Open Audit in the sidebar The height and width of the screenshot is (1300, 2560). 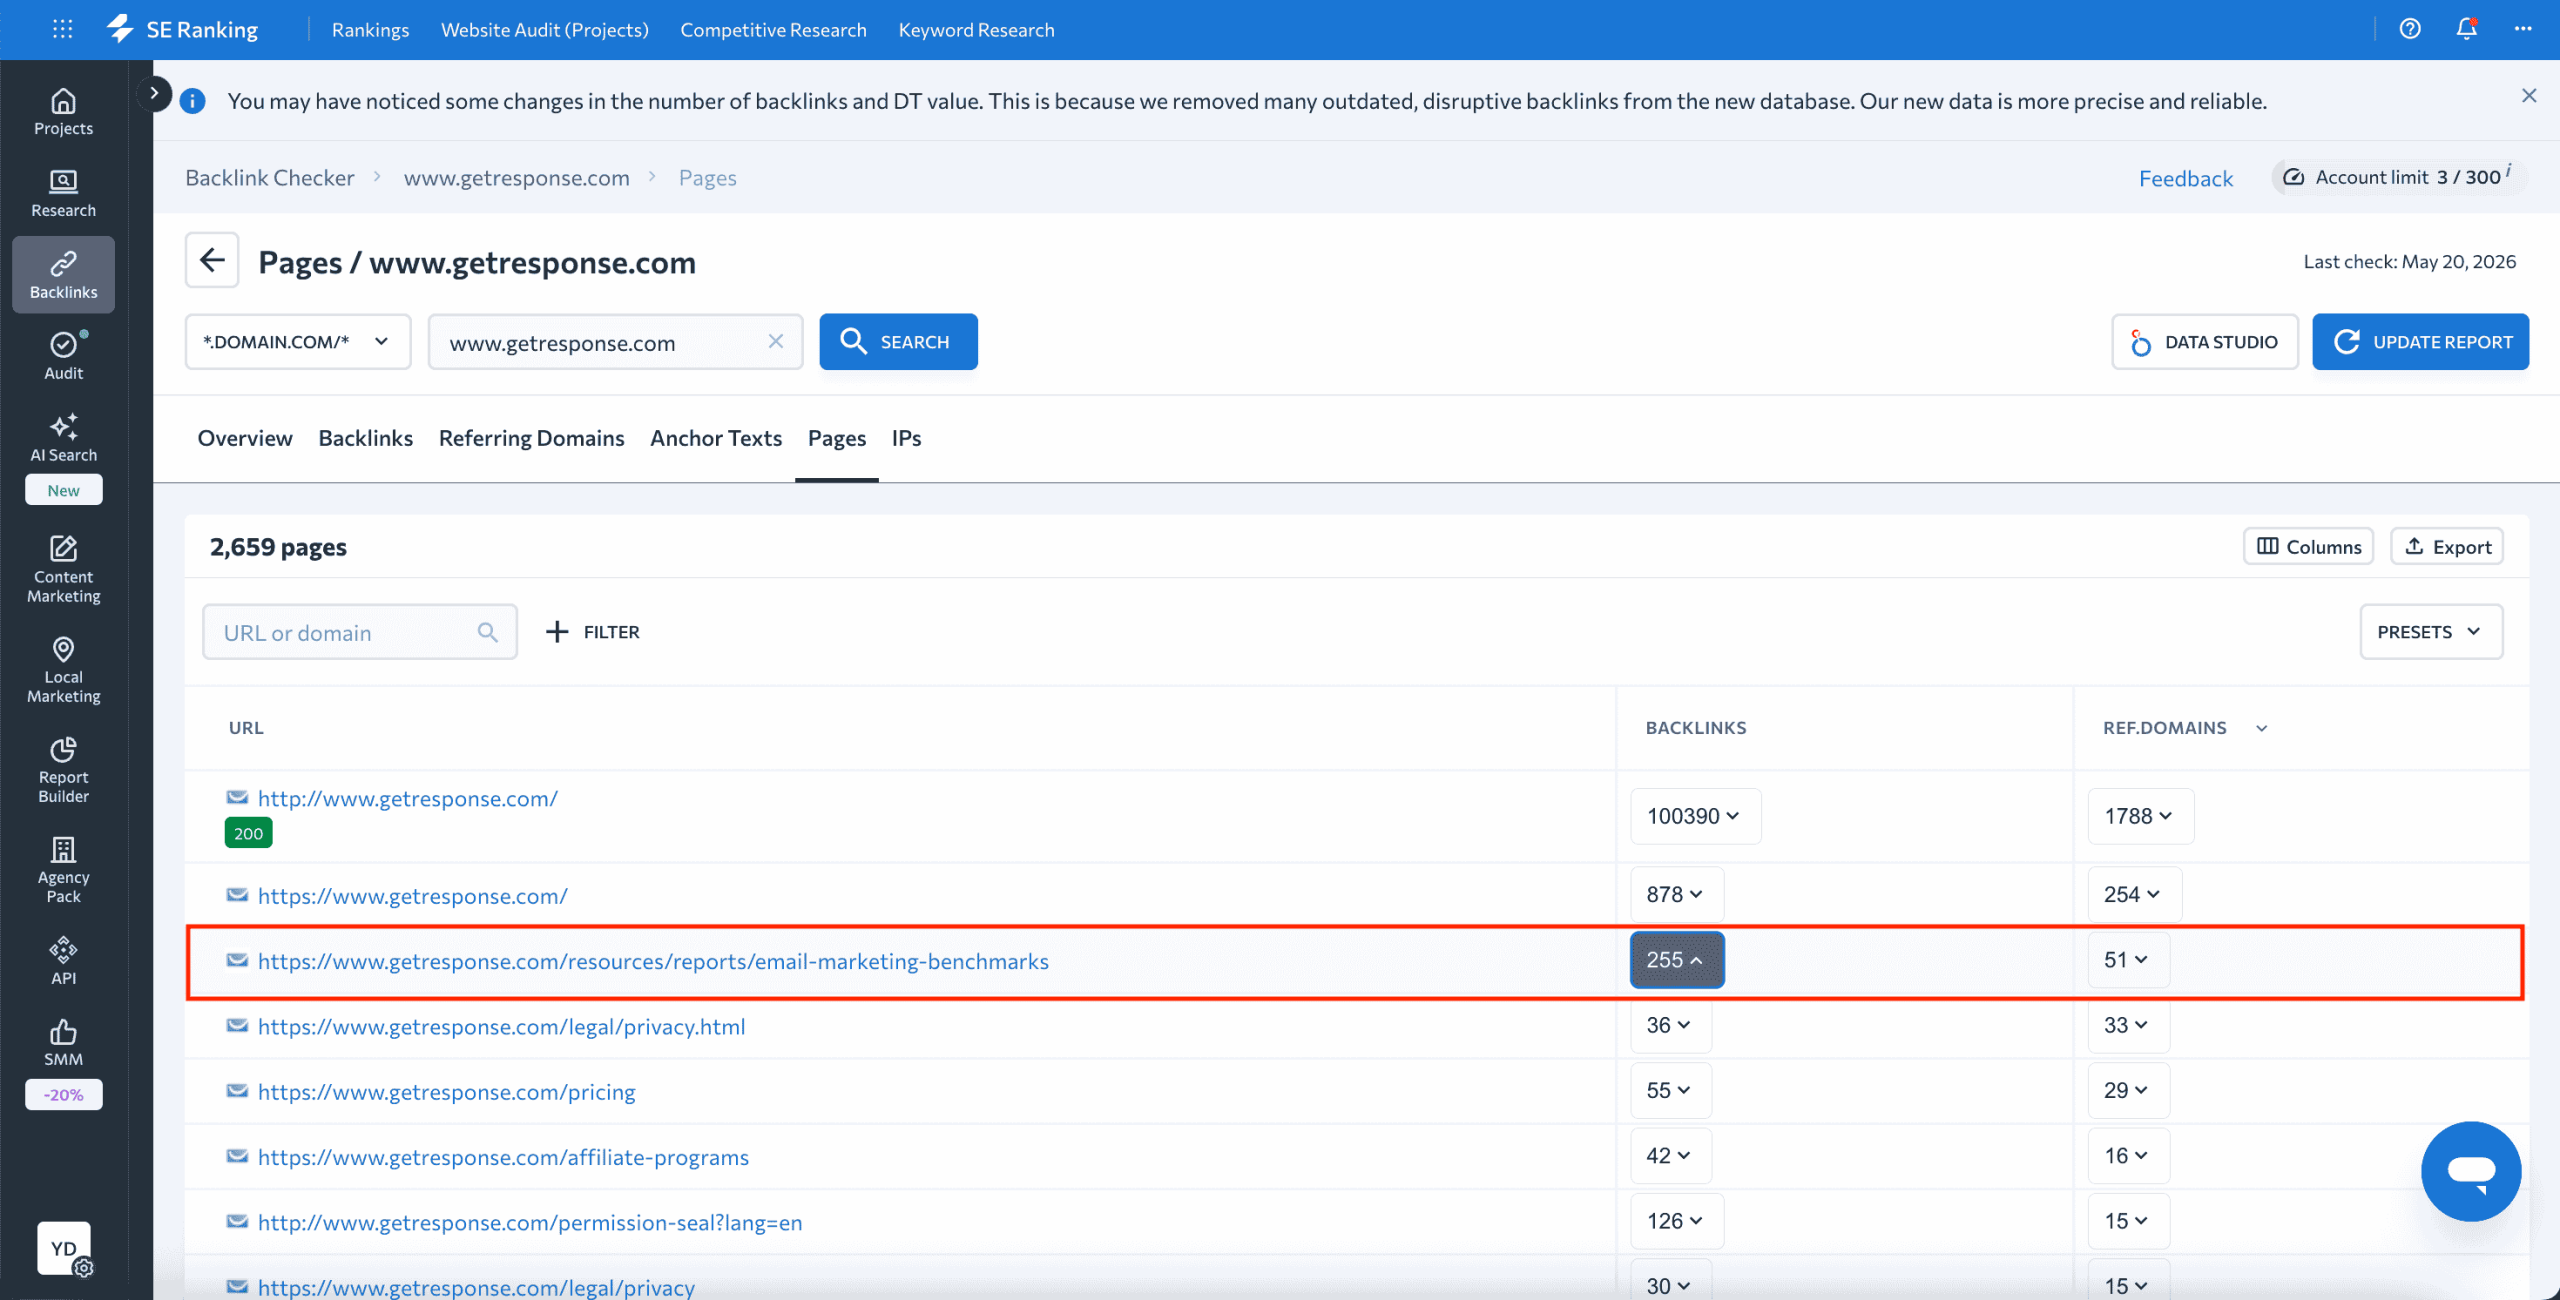(x=63, y=356)
